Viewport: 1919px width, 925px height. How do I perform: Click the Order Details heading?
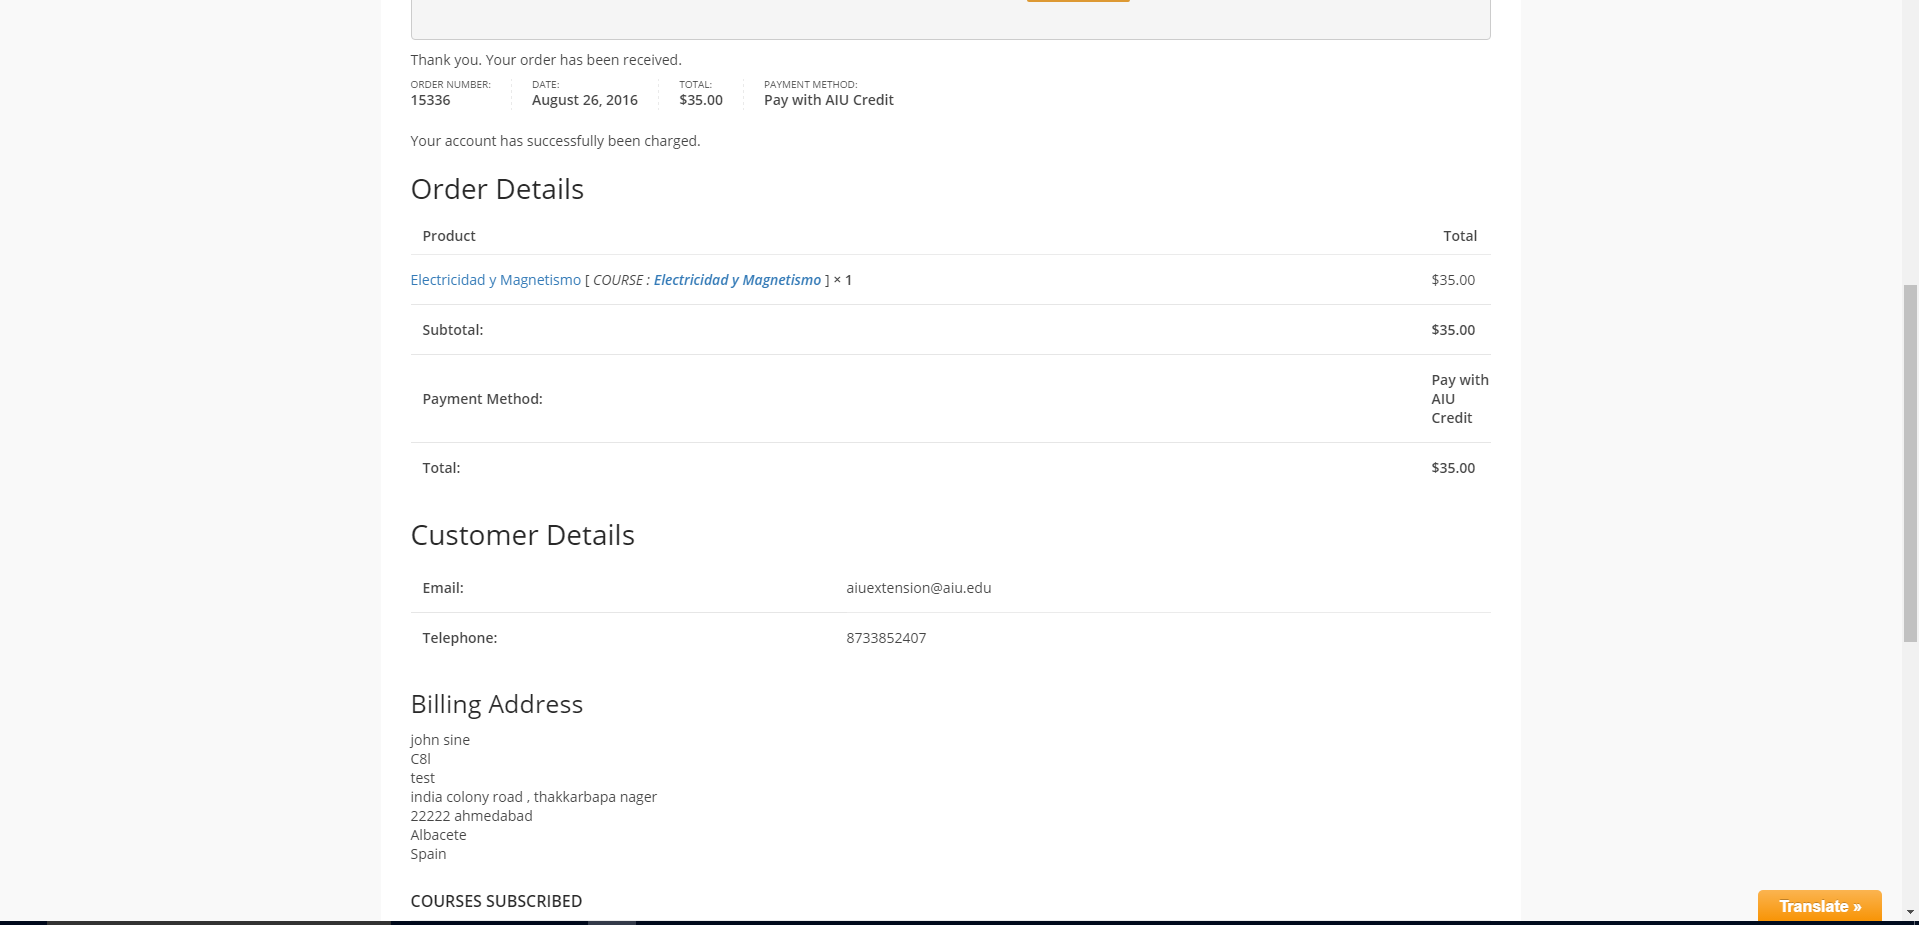point(497,189)
